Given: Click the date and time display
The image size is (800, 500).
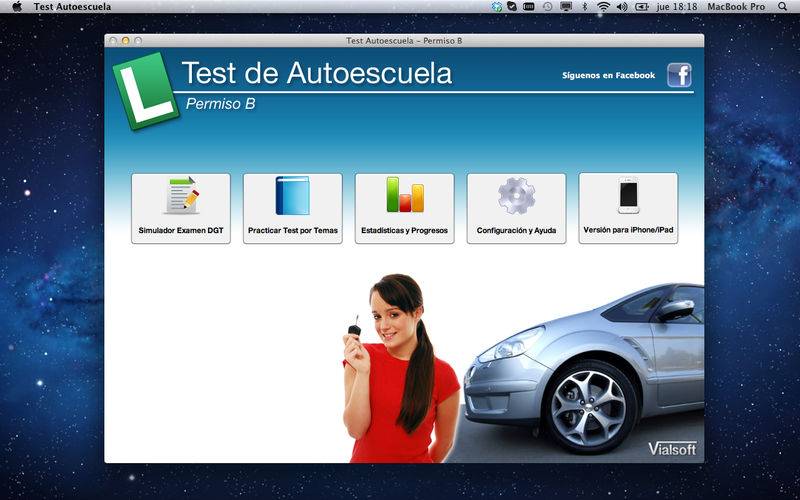Looking at the screenshot, I should [x=677, y=6].
